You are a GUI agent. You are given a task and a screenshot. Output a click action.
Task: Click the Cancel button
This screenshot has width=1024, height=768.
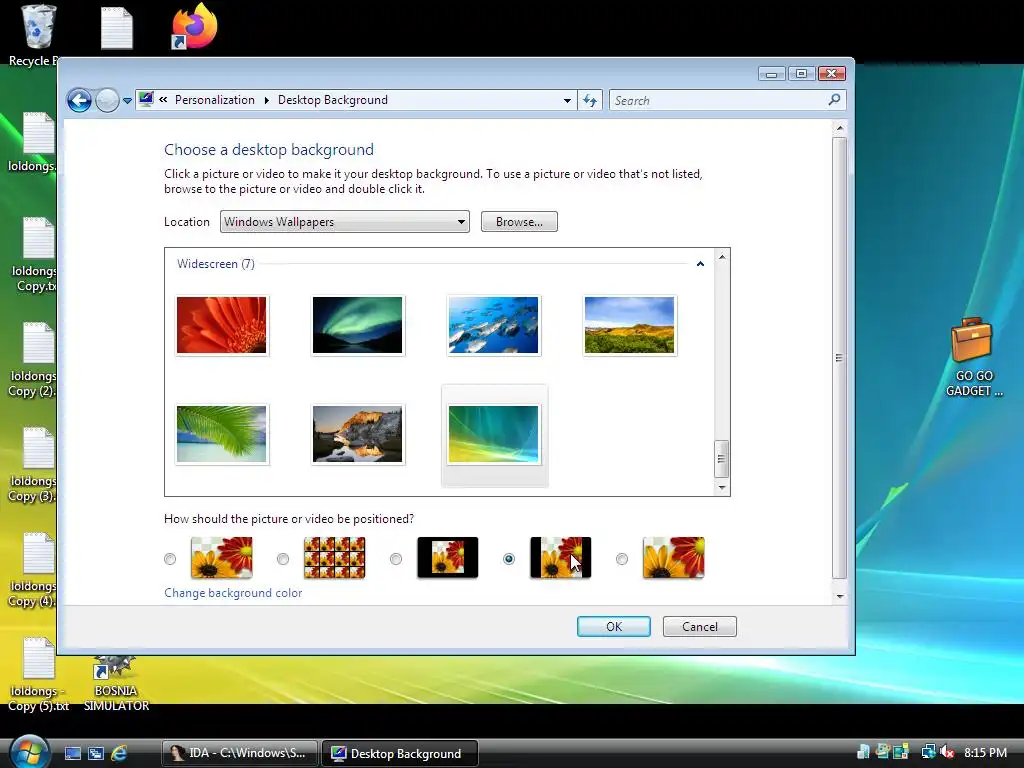coord(699,626)
